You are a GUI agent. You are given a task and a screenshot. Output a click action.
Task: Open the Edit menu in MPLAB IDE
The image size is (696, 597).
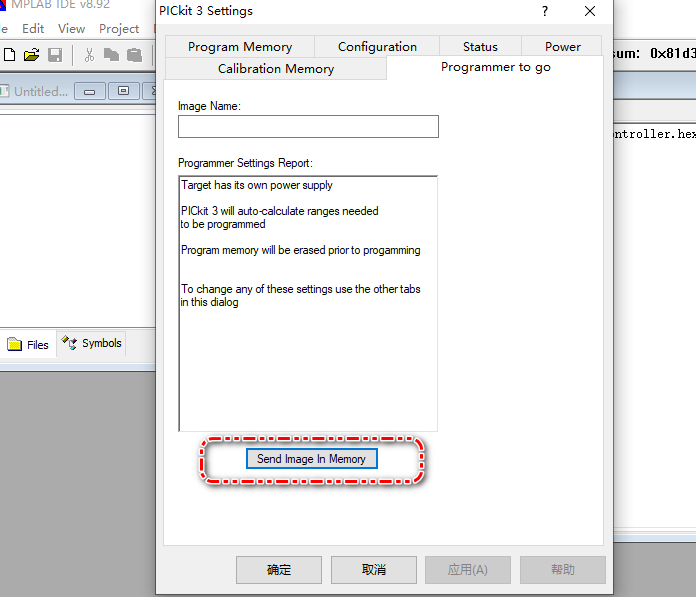click(x=33, y=29)
